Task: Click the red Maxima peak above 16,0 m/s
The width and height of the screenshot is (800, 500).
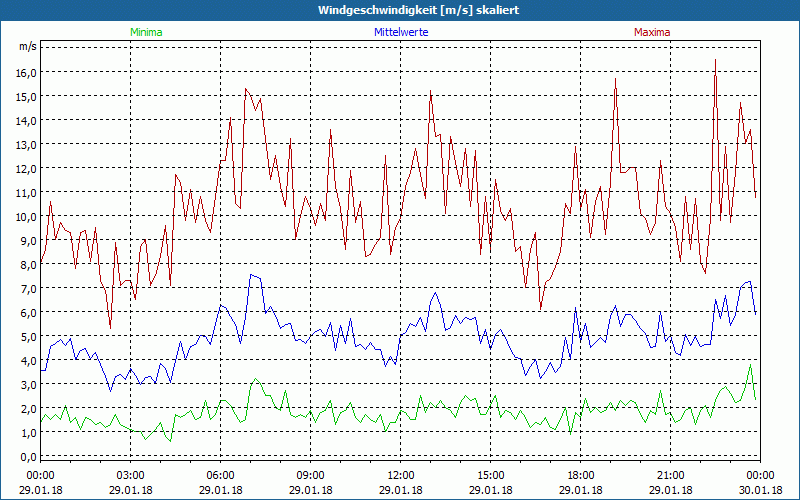Action: pos(715,60)
